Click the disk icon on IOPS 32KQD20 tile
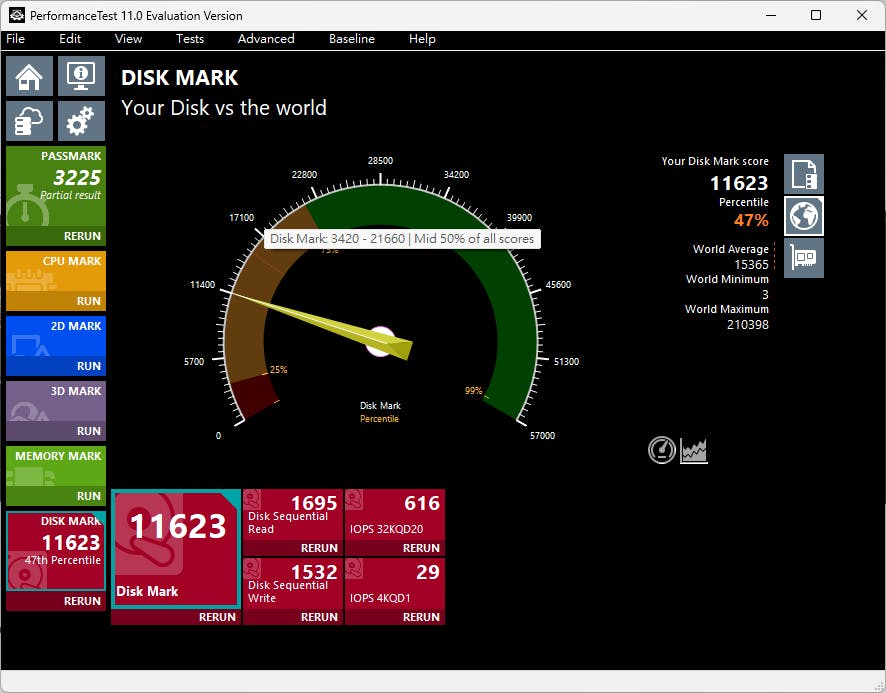This screenshot has height=693, width=886. [x=354, y=499]
